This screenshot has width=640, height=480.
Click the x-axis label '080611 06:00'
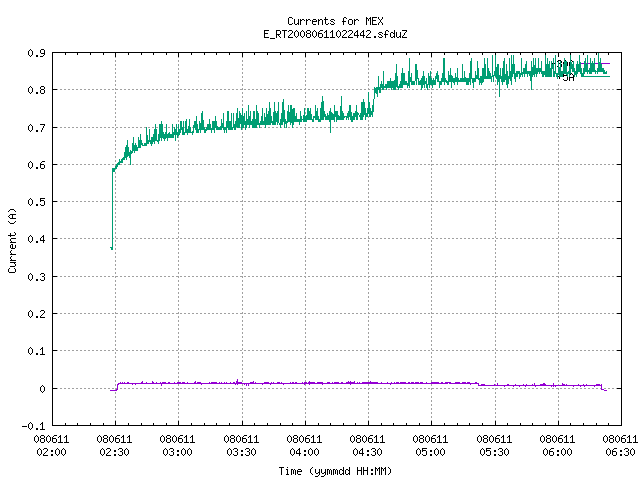click(558, 446)
